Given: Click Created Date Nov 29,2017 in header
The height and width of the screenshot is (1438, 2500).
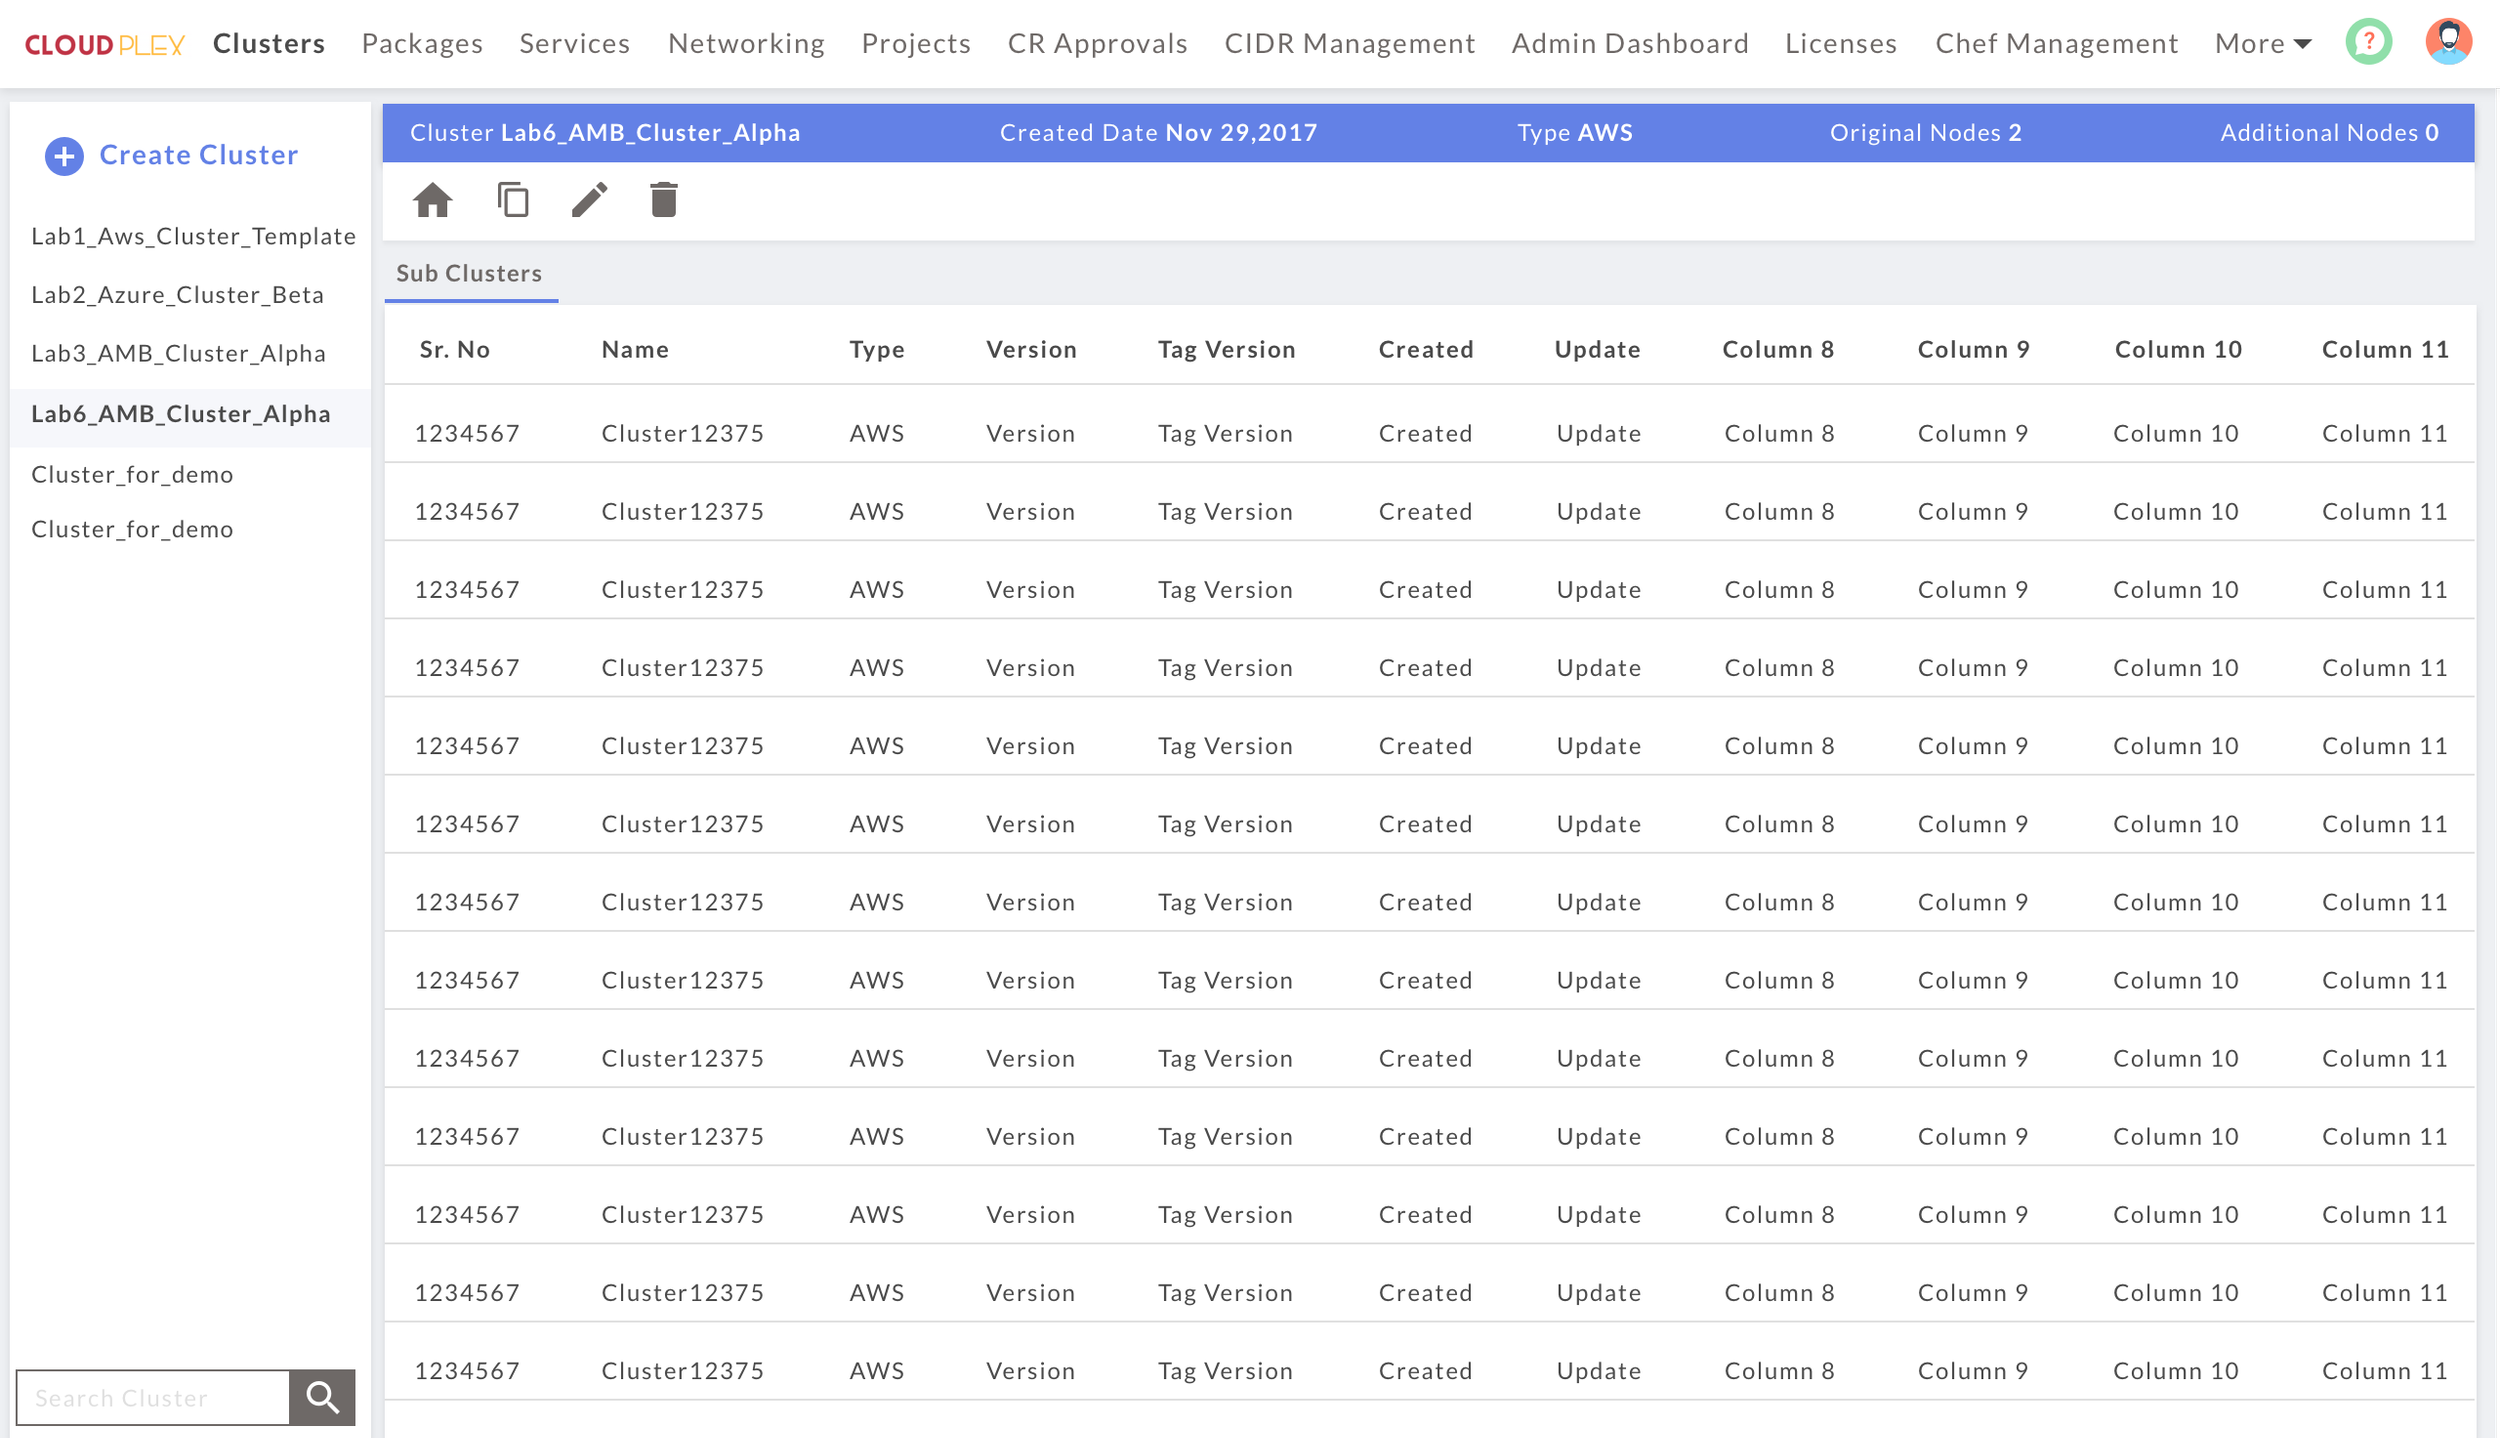Looking at the screenshot, I should click(1158, 133).
